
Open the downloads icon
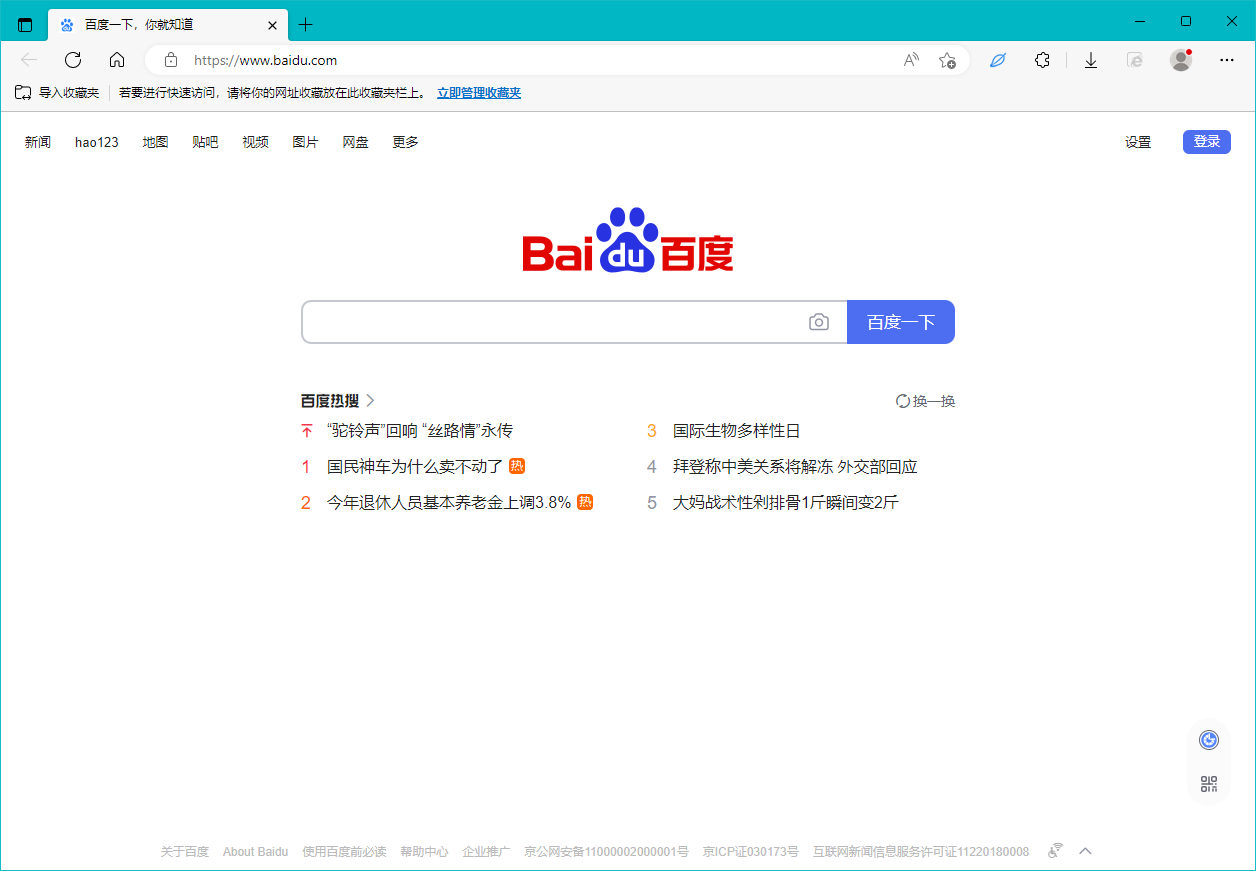point(1091,60)
